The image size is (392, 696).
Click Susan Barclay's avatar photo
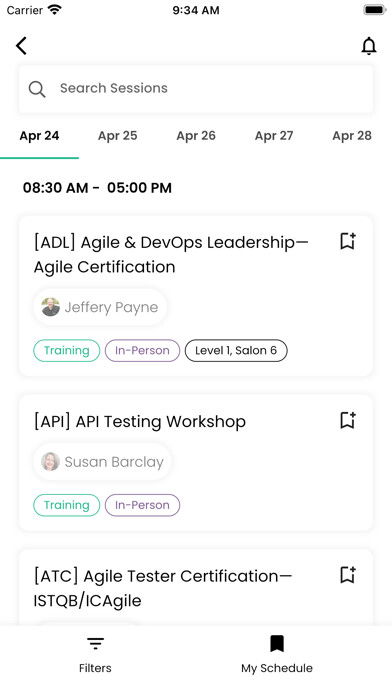(x=50, y=462)
